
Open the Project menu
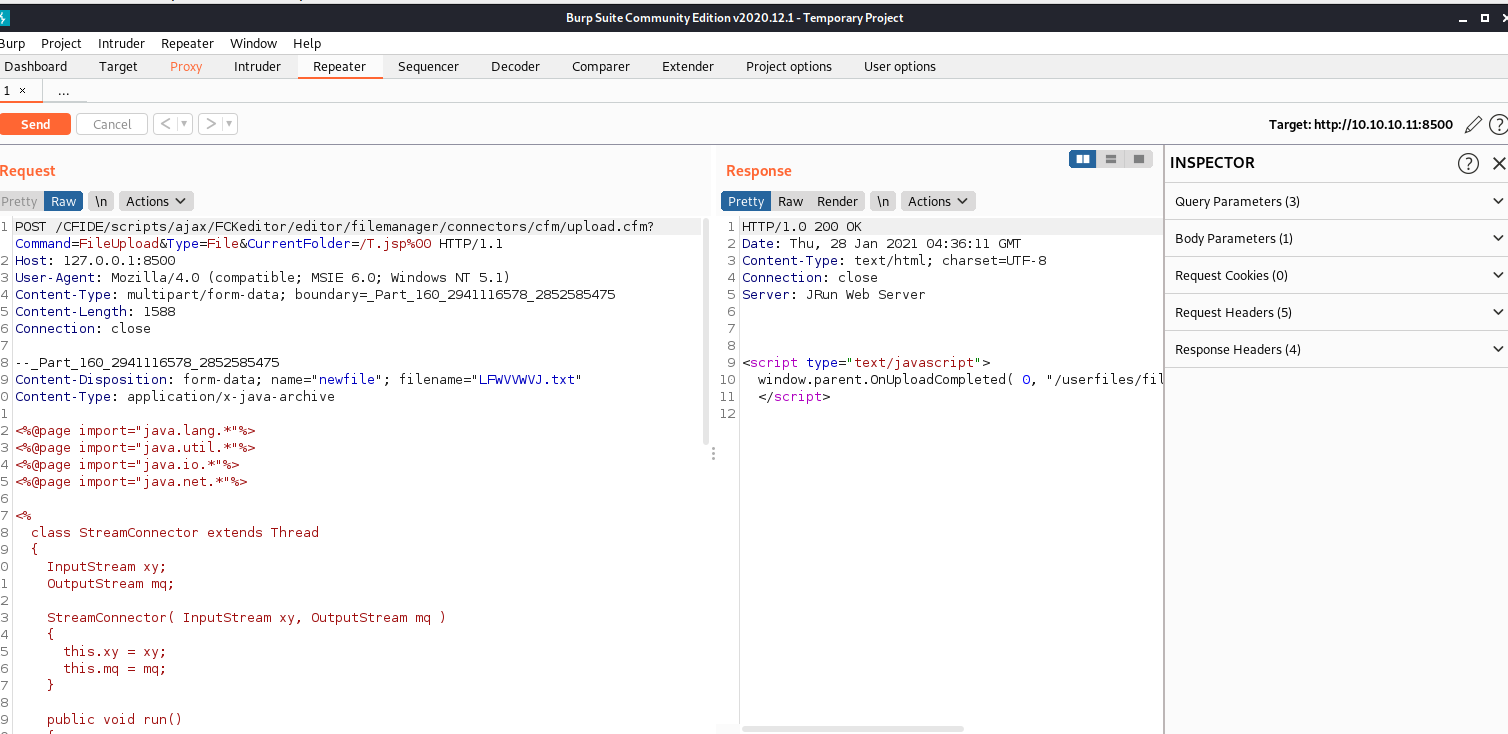tap(61, 43)
